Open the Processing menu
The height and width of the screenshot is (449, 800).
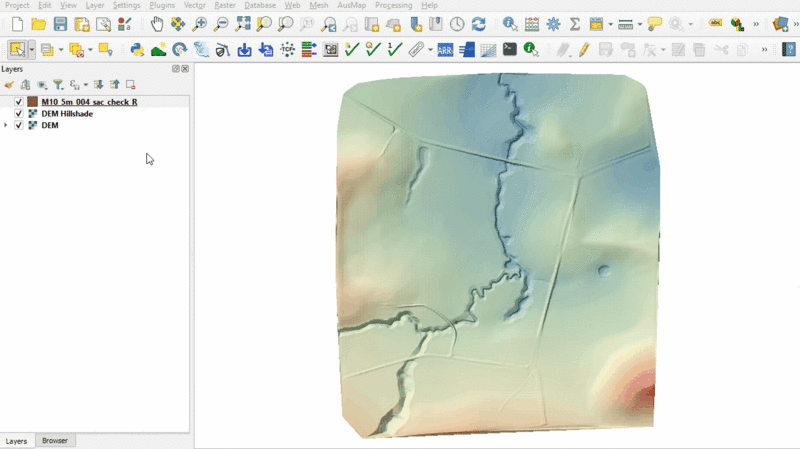coord(393,5)
